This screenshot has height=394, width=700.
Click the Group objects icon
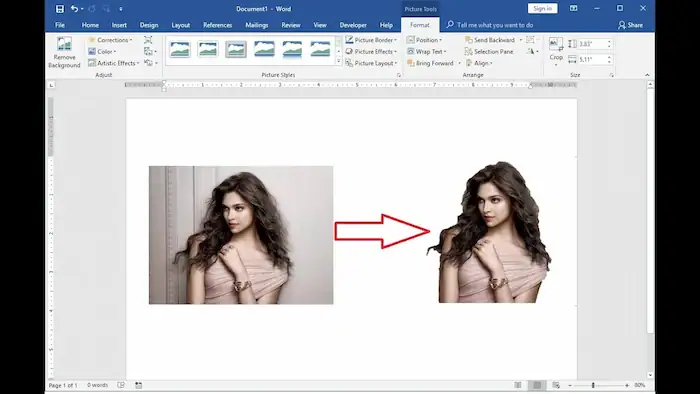pos(530,40)
